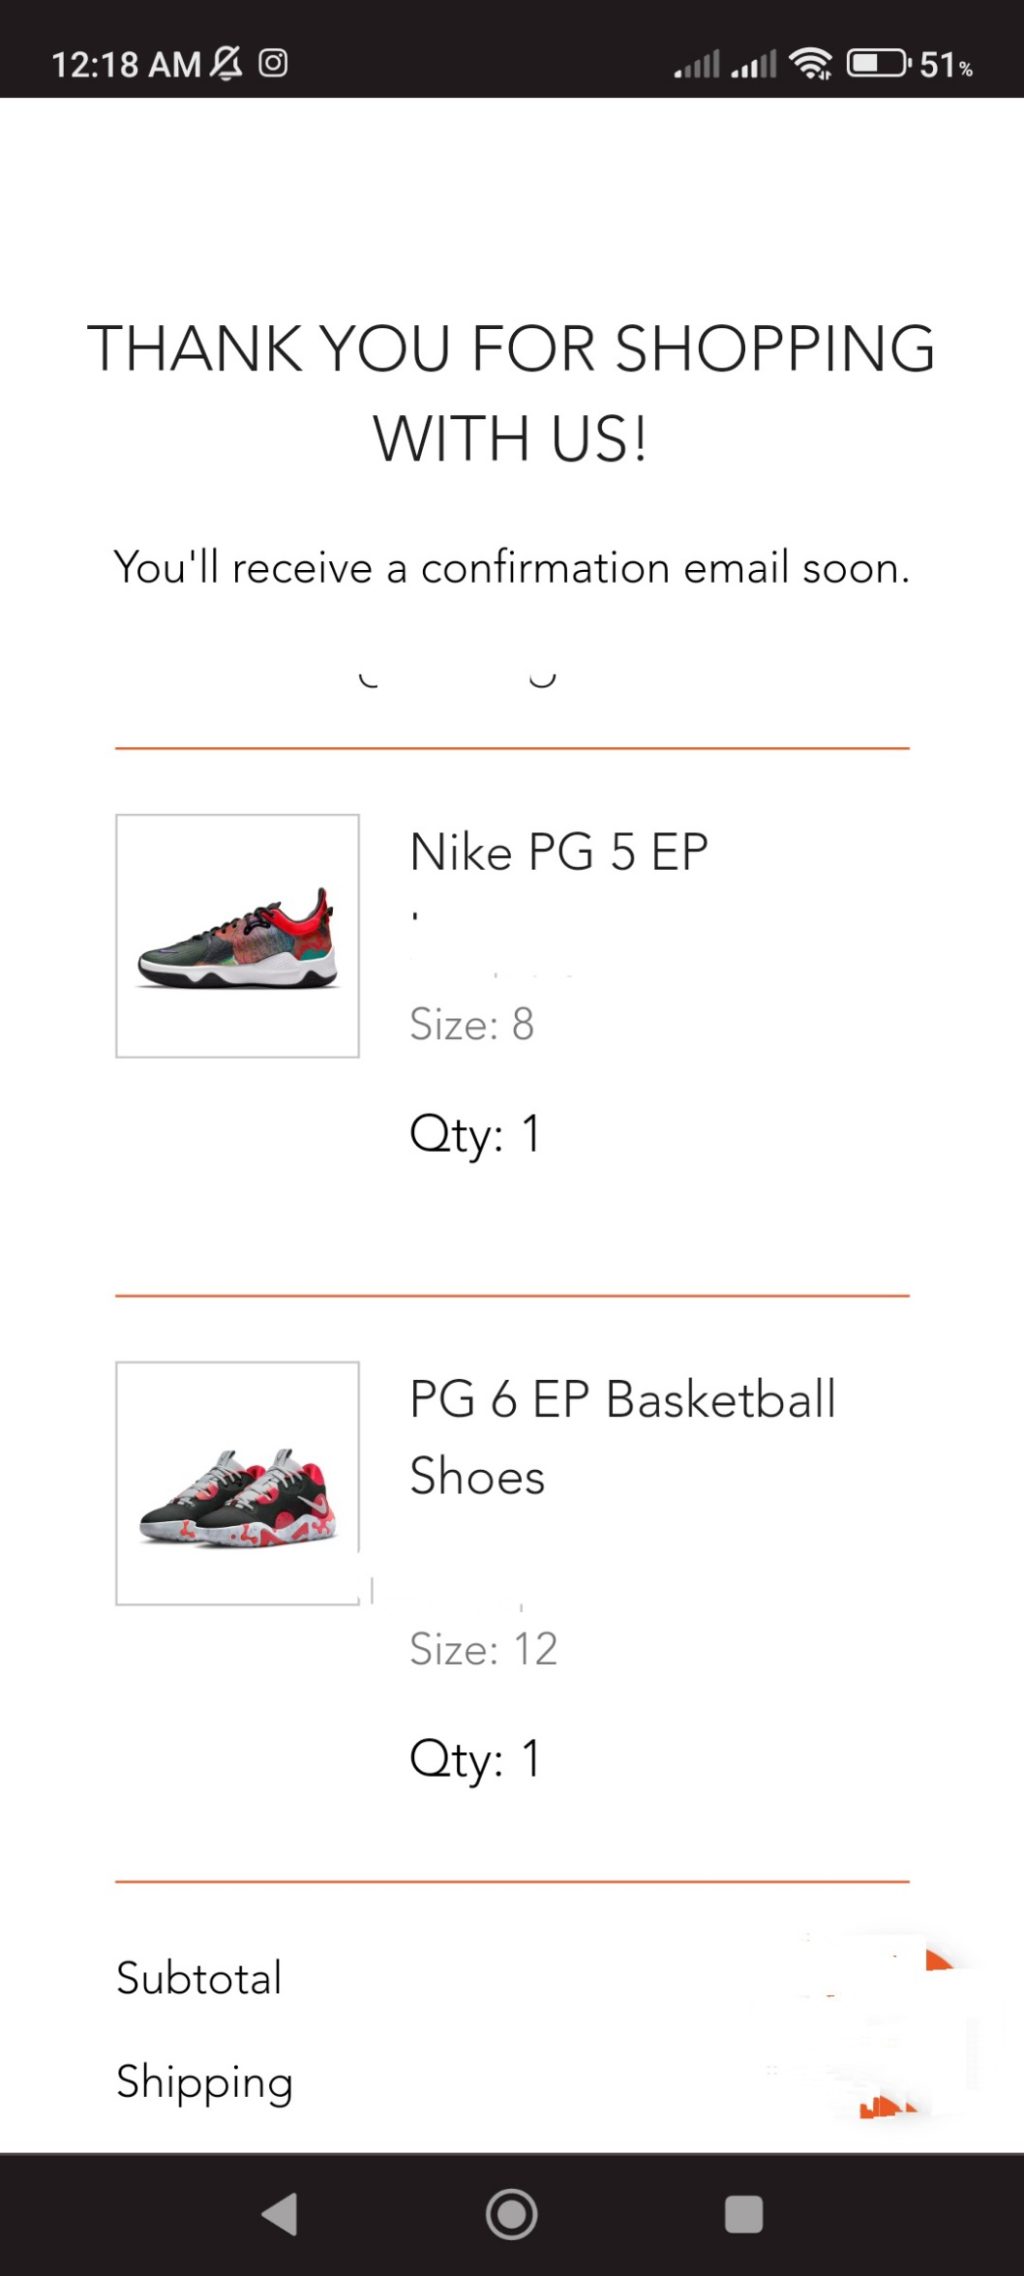Tap the Size: 12 label

[x=483, y=1649]
